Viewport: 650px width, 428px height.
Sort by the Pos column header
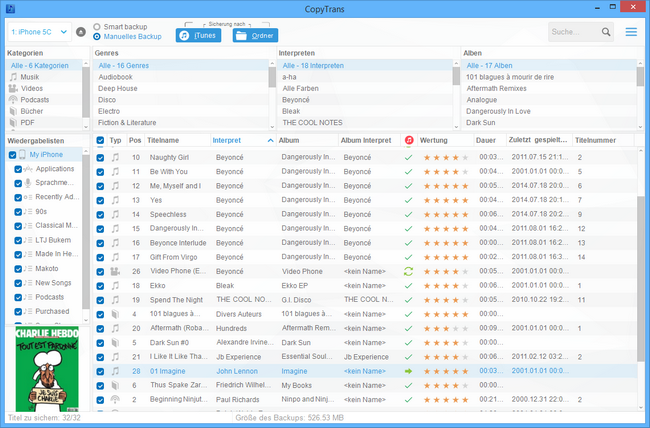click(135, 140)
